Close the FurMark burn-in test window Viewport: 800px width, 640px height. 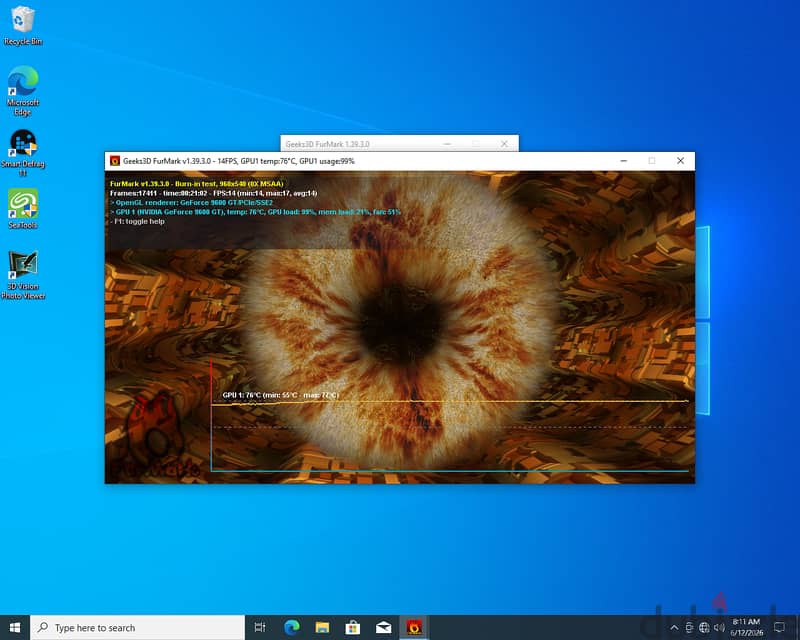coord(680,161)
